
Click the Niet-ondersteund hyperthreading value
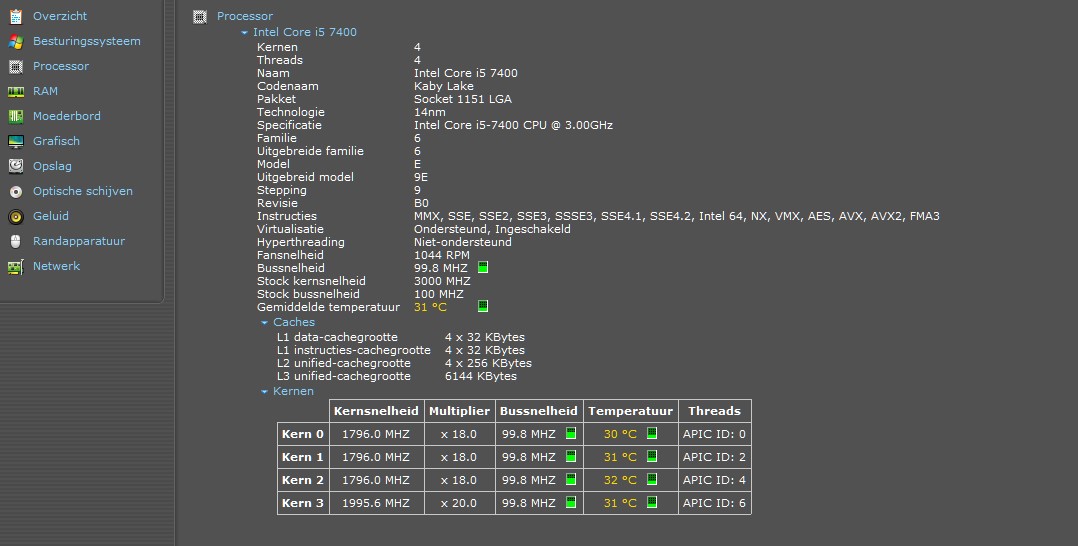coord(463,243)
